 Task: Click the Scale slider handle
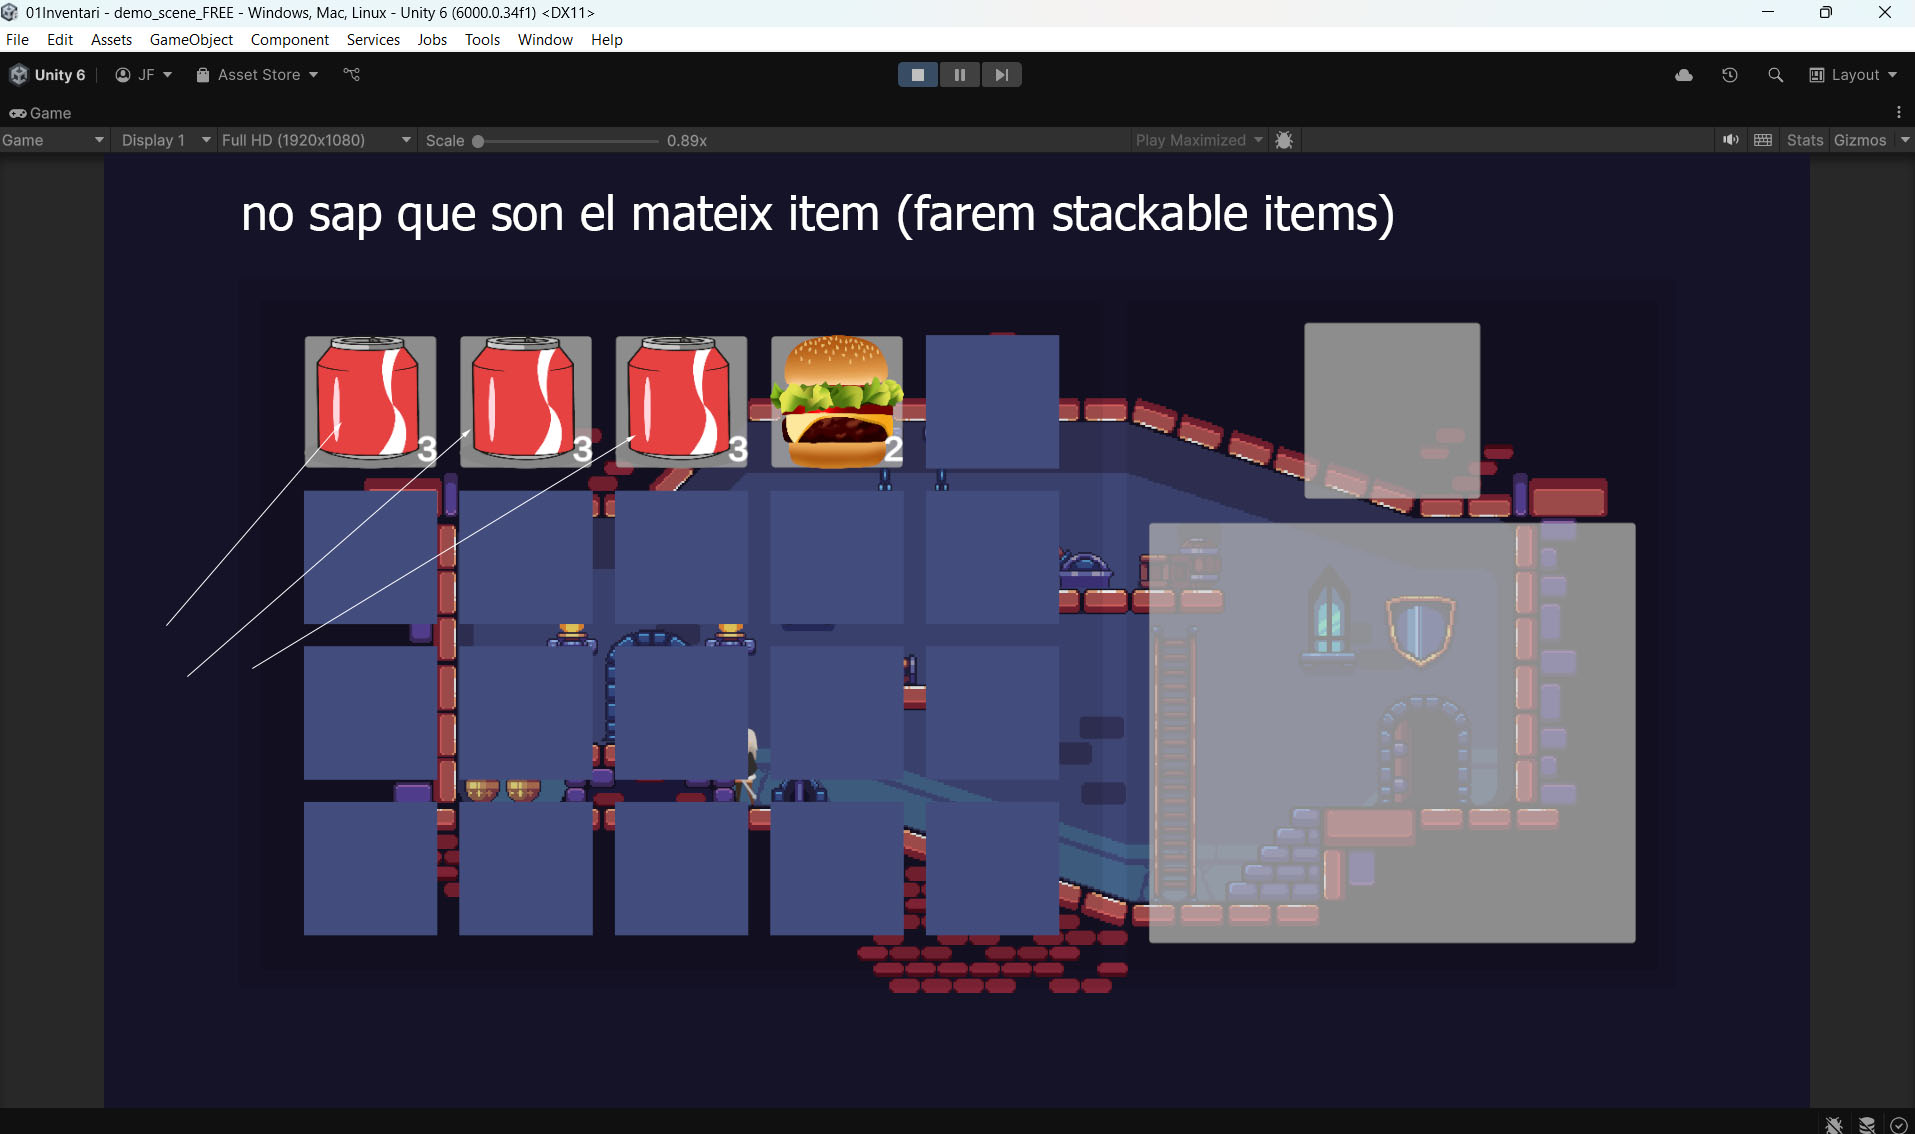click(x=478, y=141)
